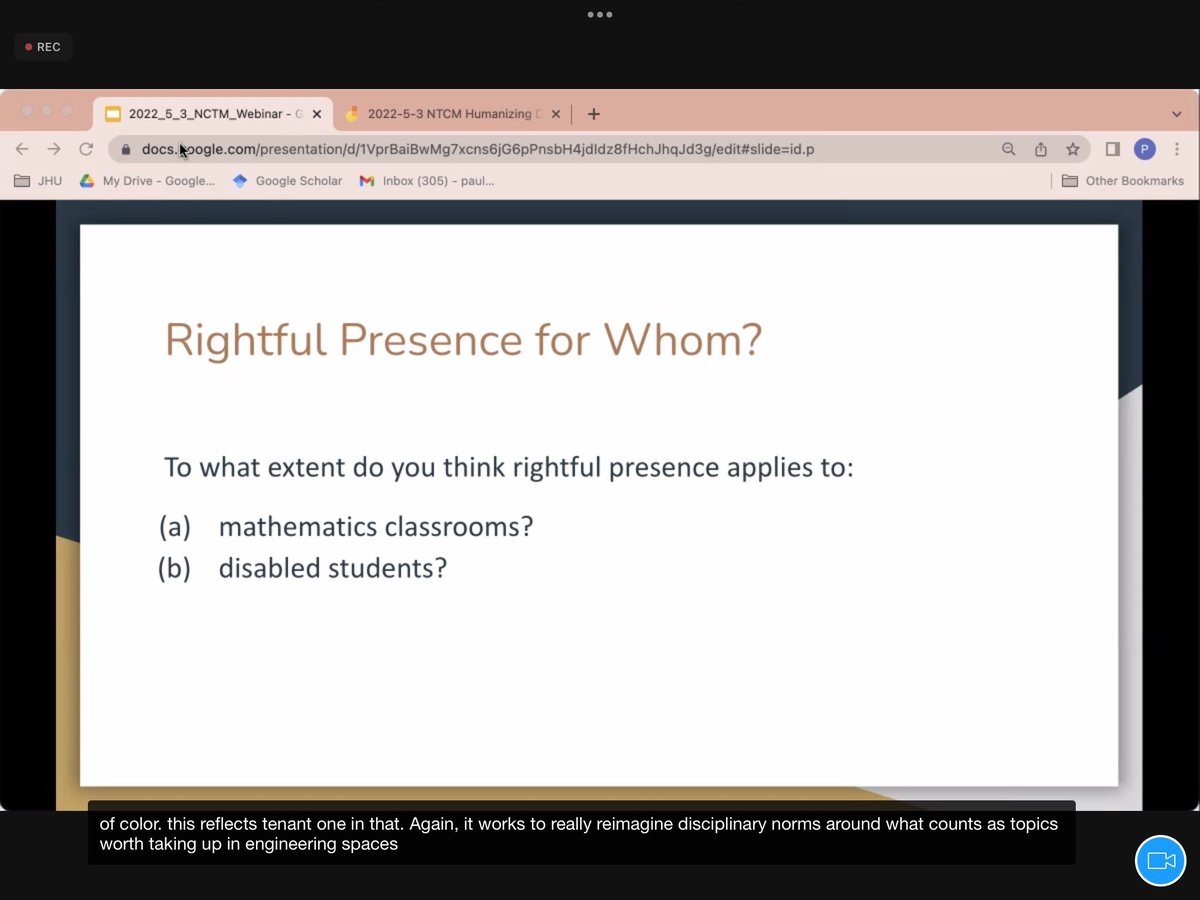
Task: Switch to the 2022-5-3 NTCM Humanizing tab
Action: [x=454, y=114]
